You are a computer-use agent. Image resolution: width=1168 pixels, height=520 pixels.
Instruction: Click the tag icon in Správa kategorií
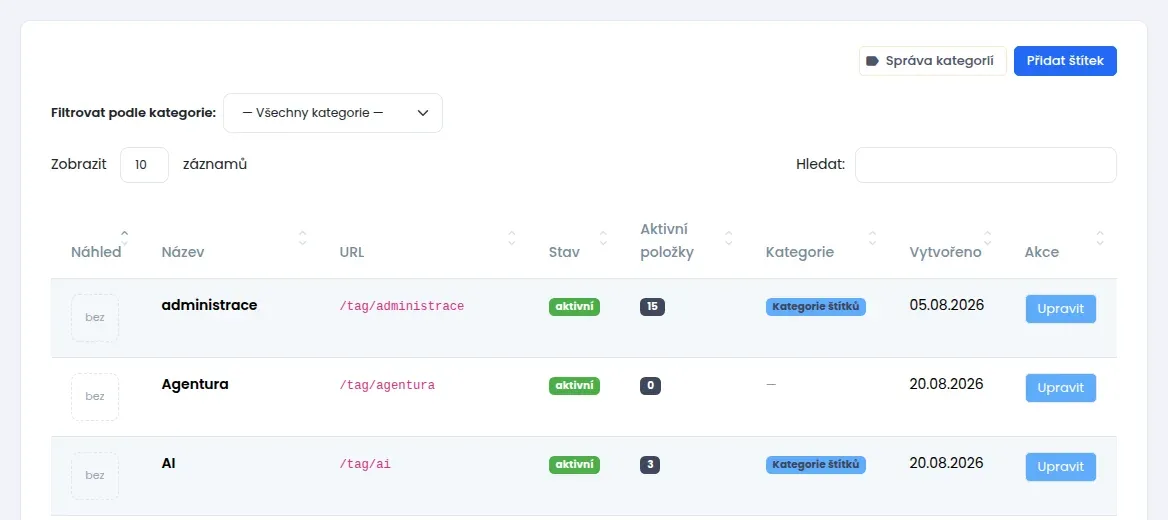coord(872,61)
